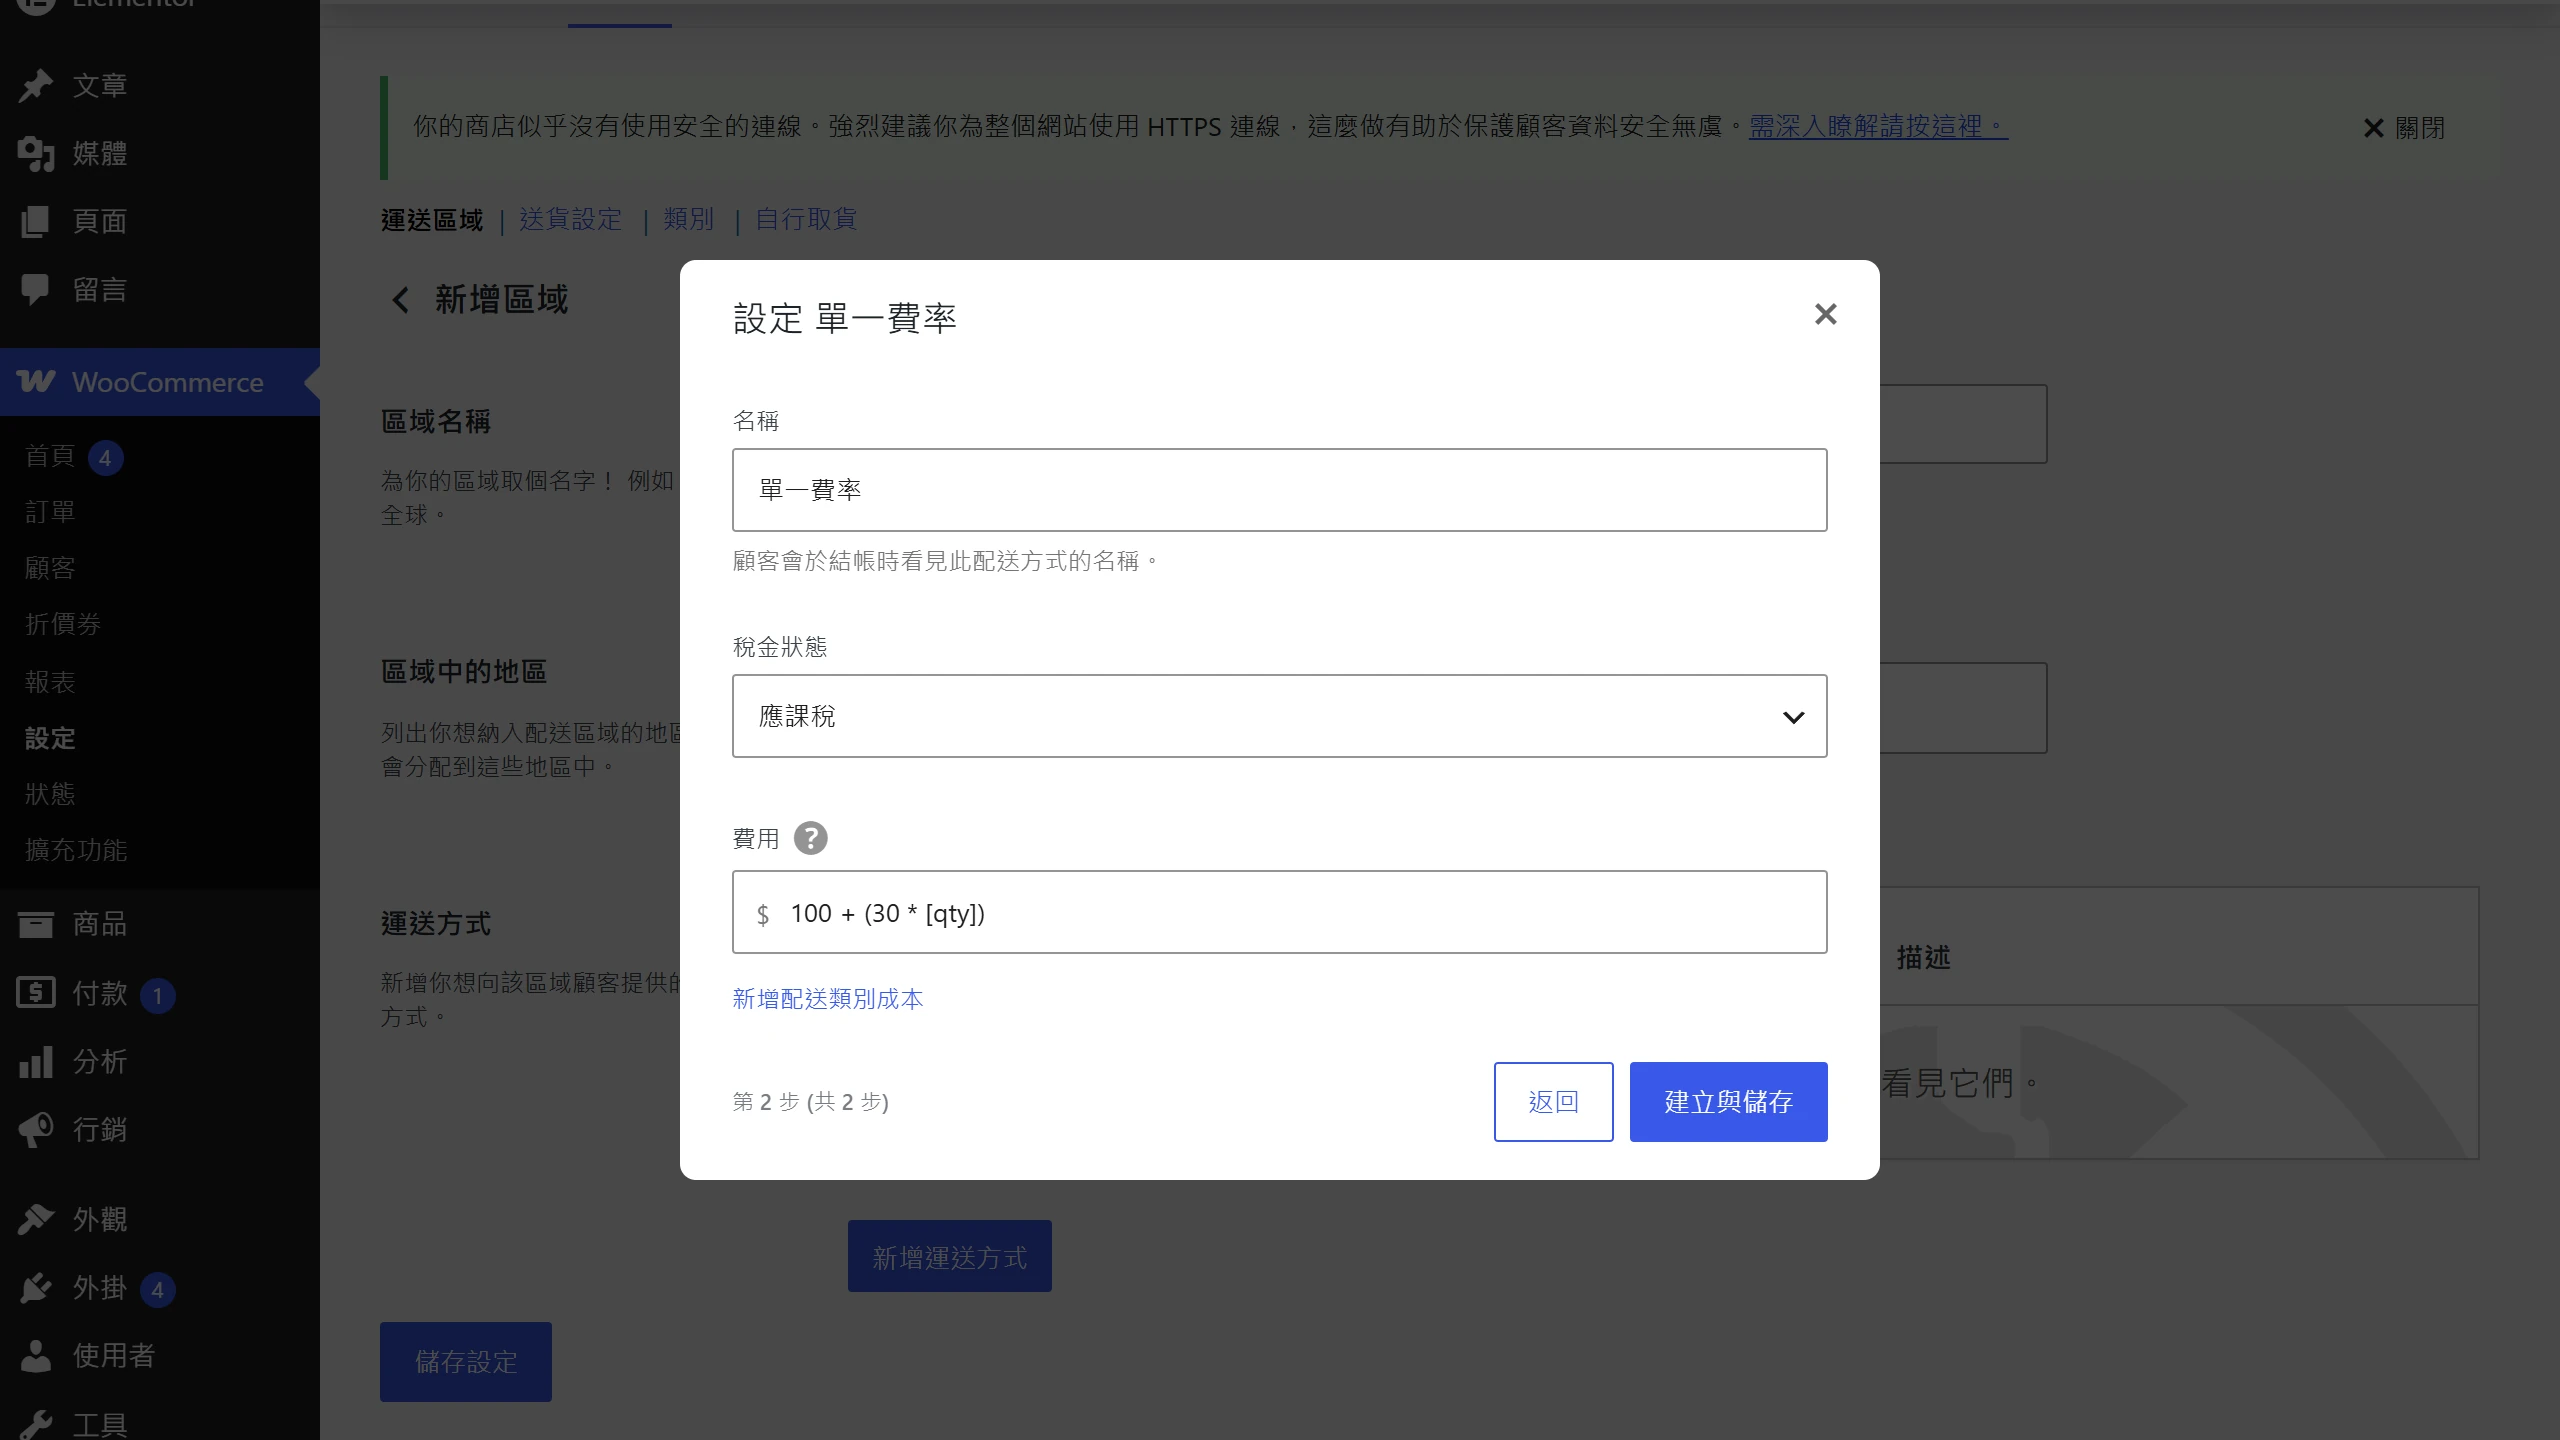This screenshot has height=1440, width=2560.
Task: Switch to 自行取貨 section link
Action: tap(806, 219)
